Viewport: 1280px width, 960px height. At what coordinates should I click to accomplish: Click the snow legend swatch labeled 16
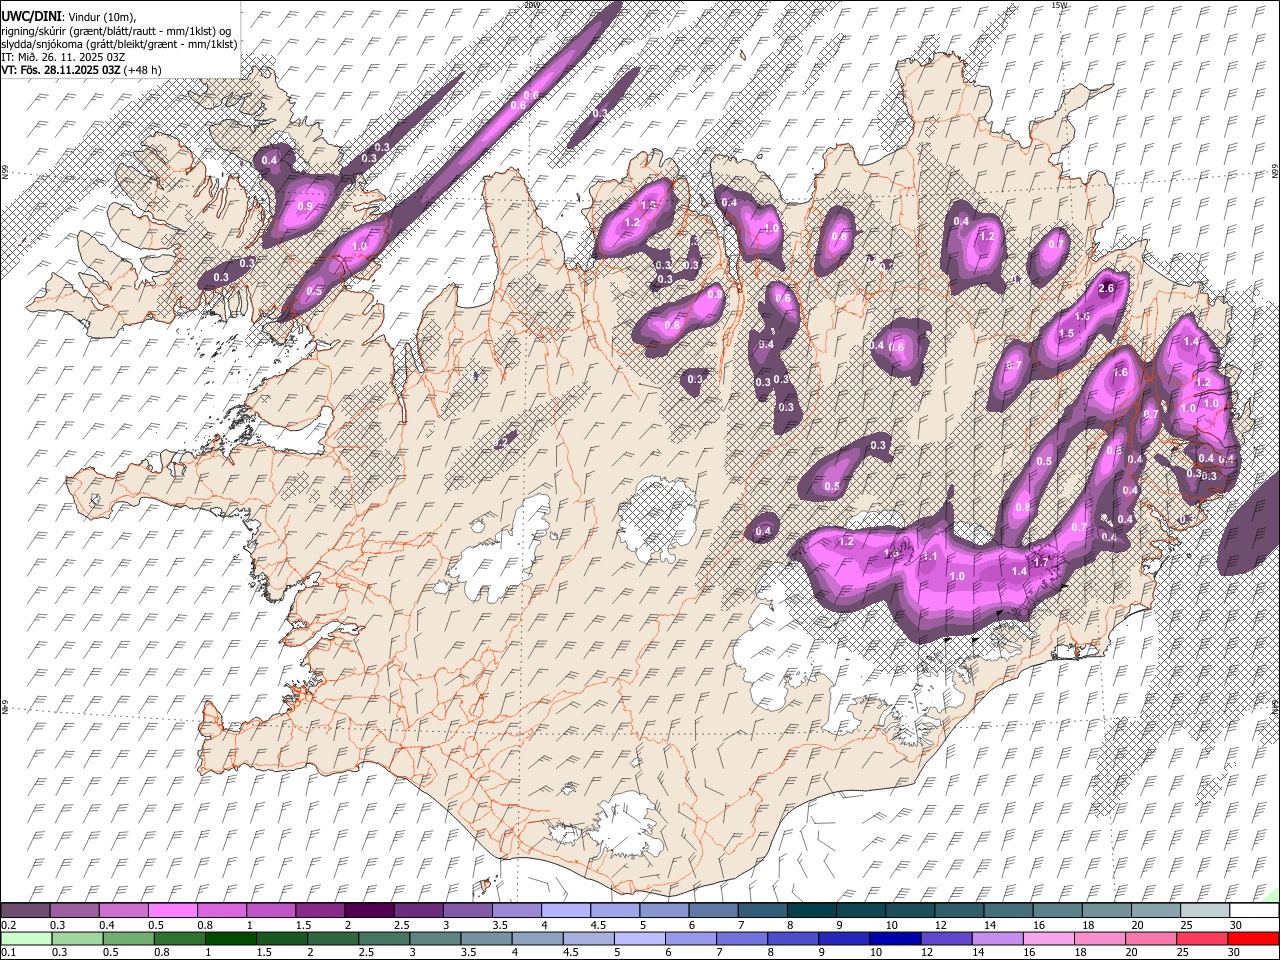[x=1057, y=910]
